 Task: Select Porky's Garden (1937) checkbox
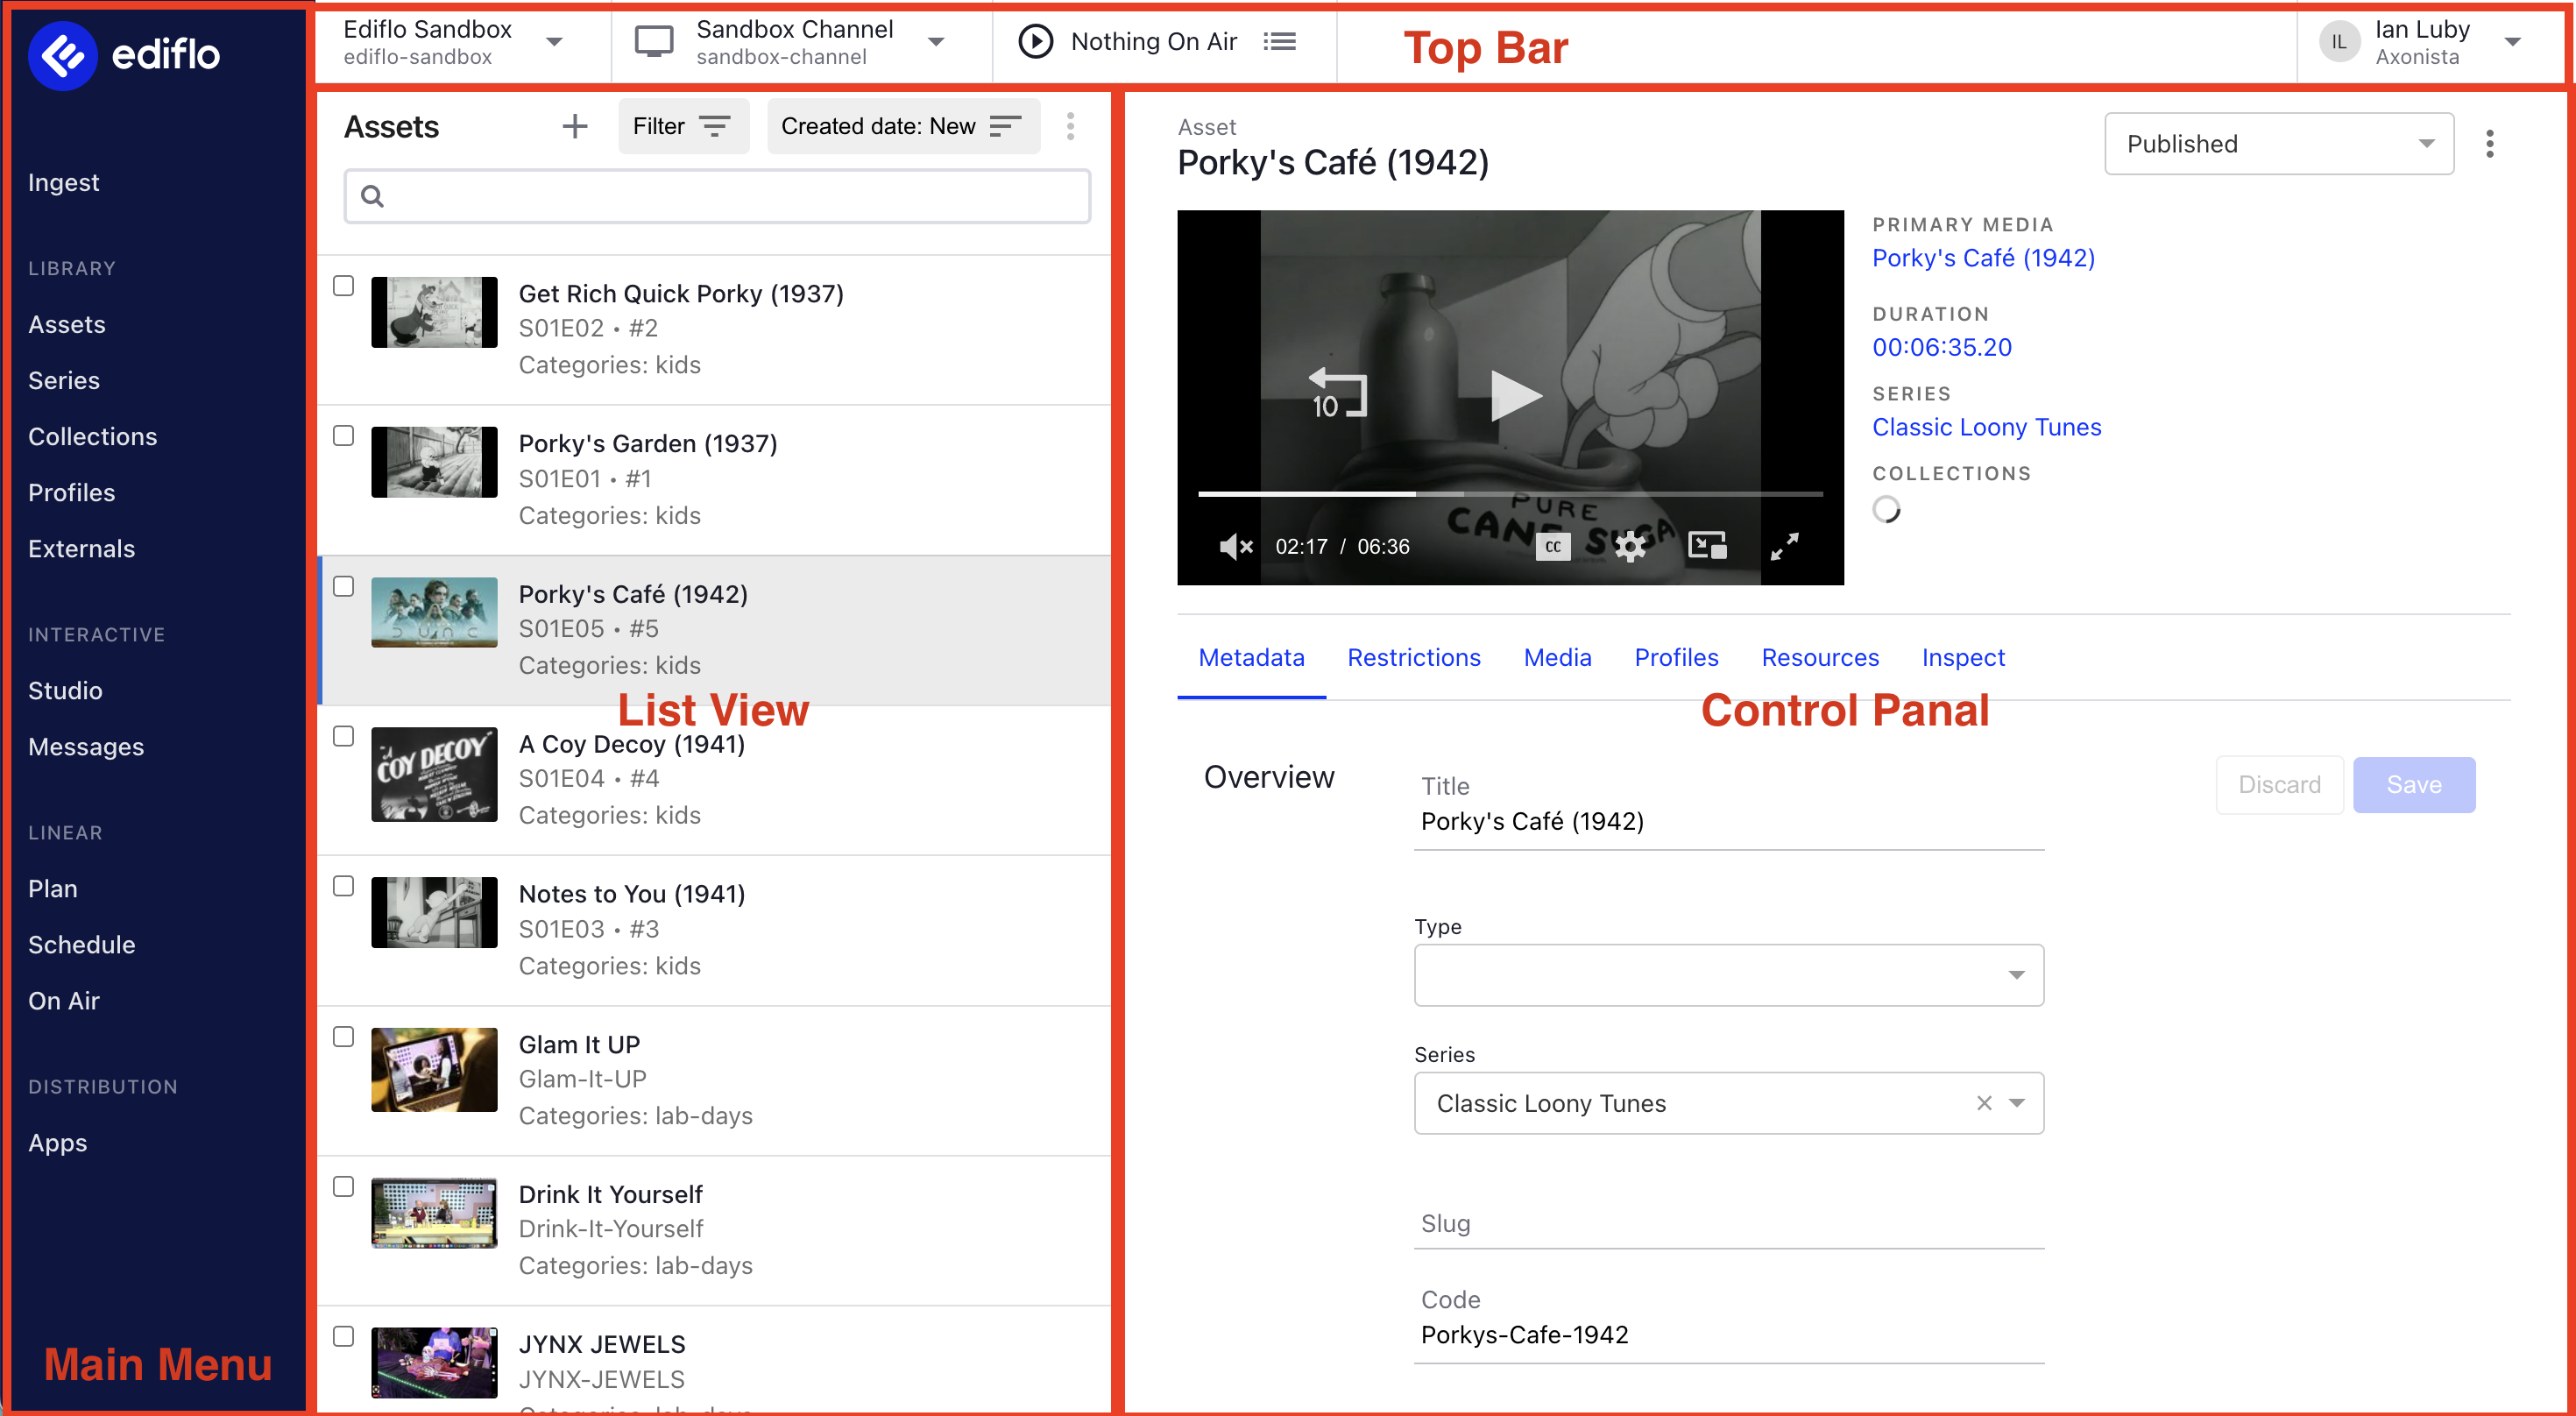343,436
